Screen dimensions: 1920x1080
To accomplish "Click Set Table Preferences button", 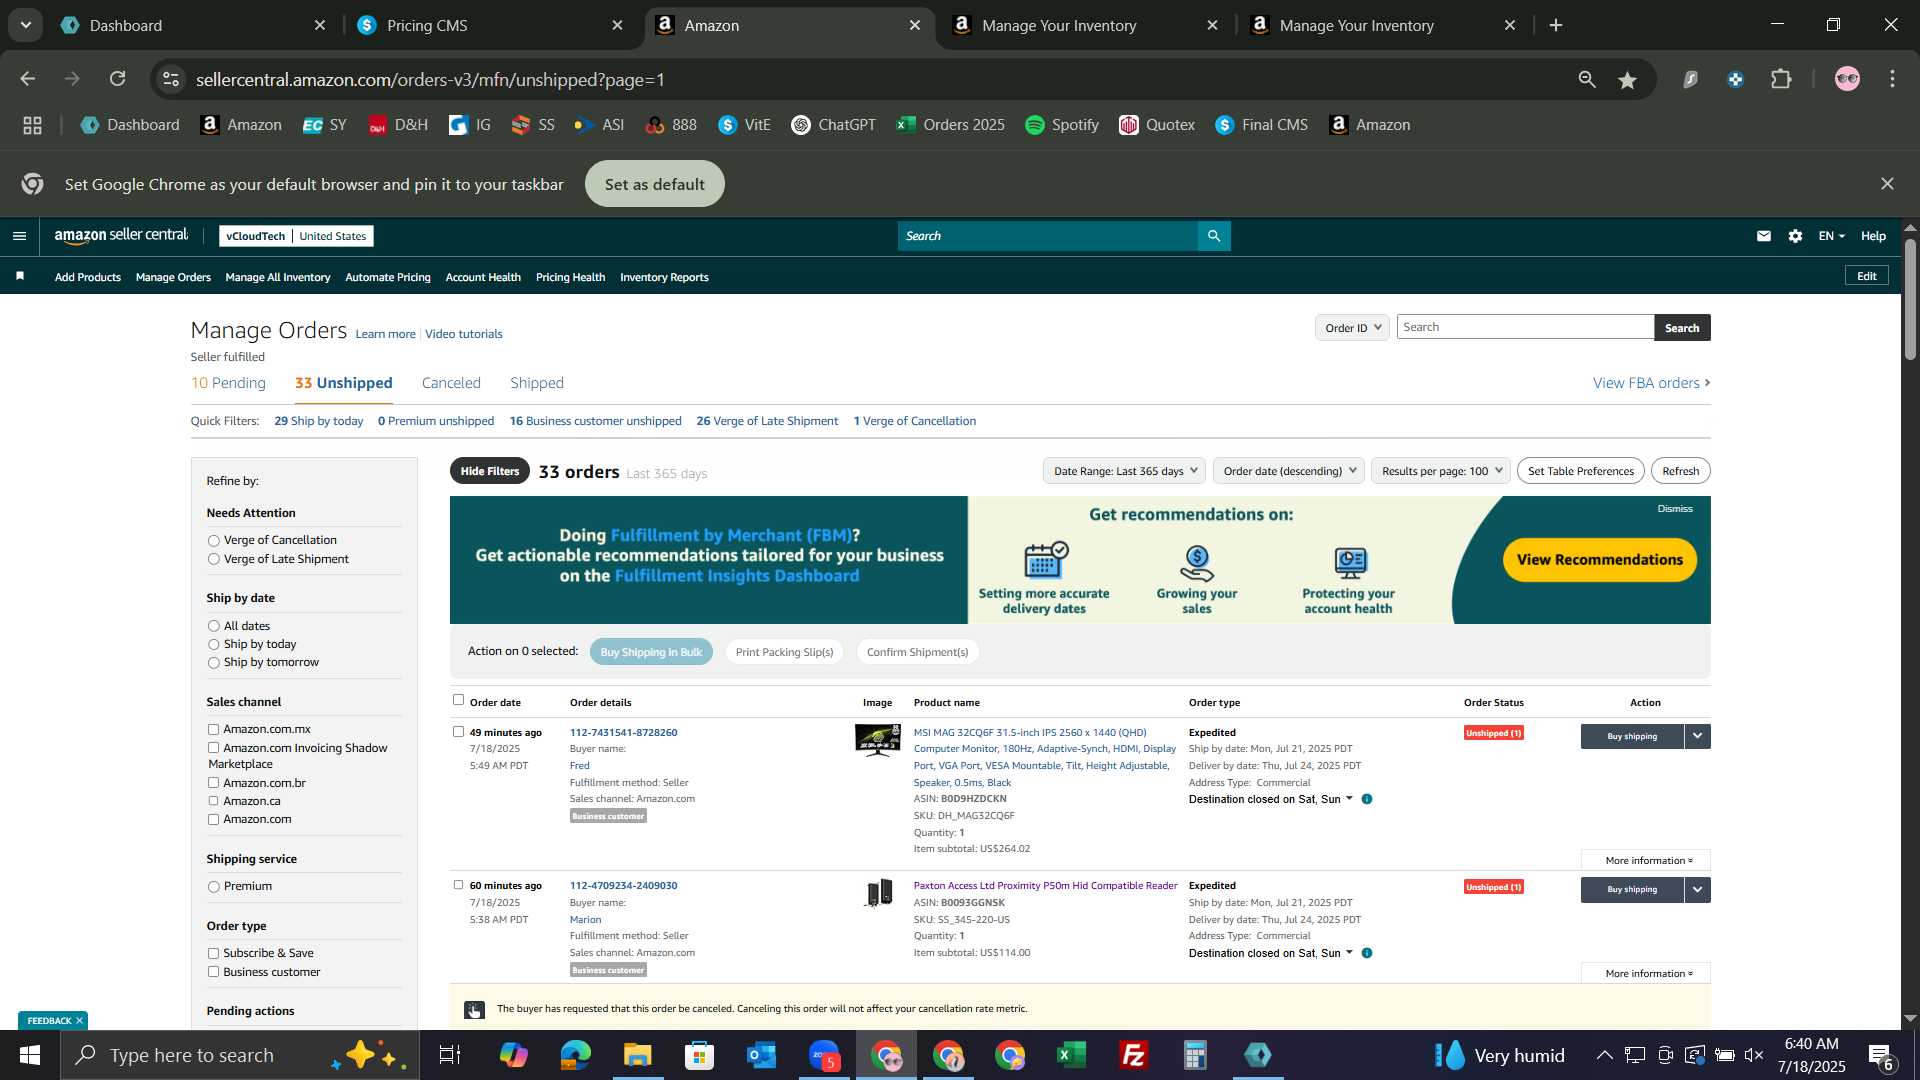I will pyautogui.click(x=1581, y=471).
